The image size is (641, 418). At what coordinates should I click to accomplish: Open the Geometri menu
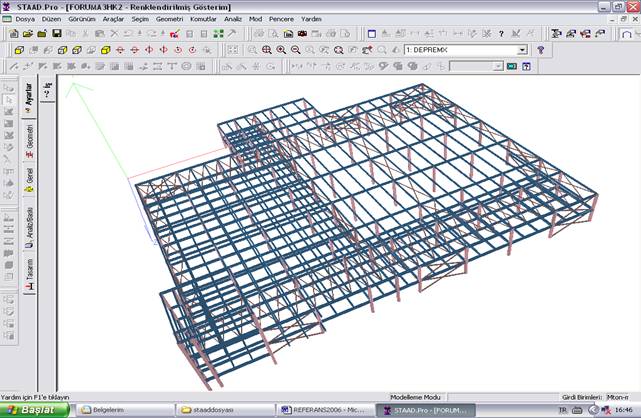170,19
